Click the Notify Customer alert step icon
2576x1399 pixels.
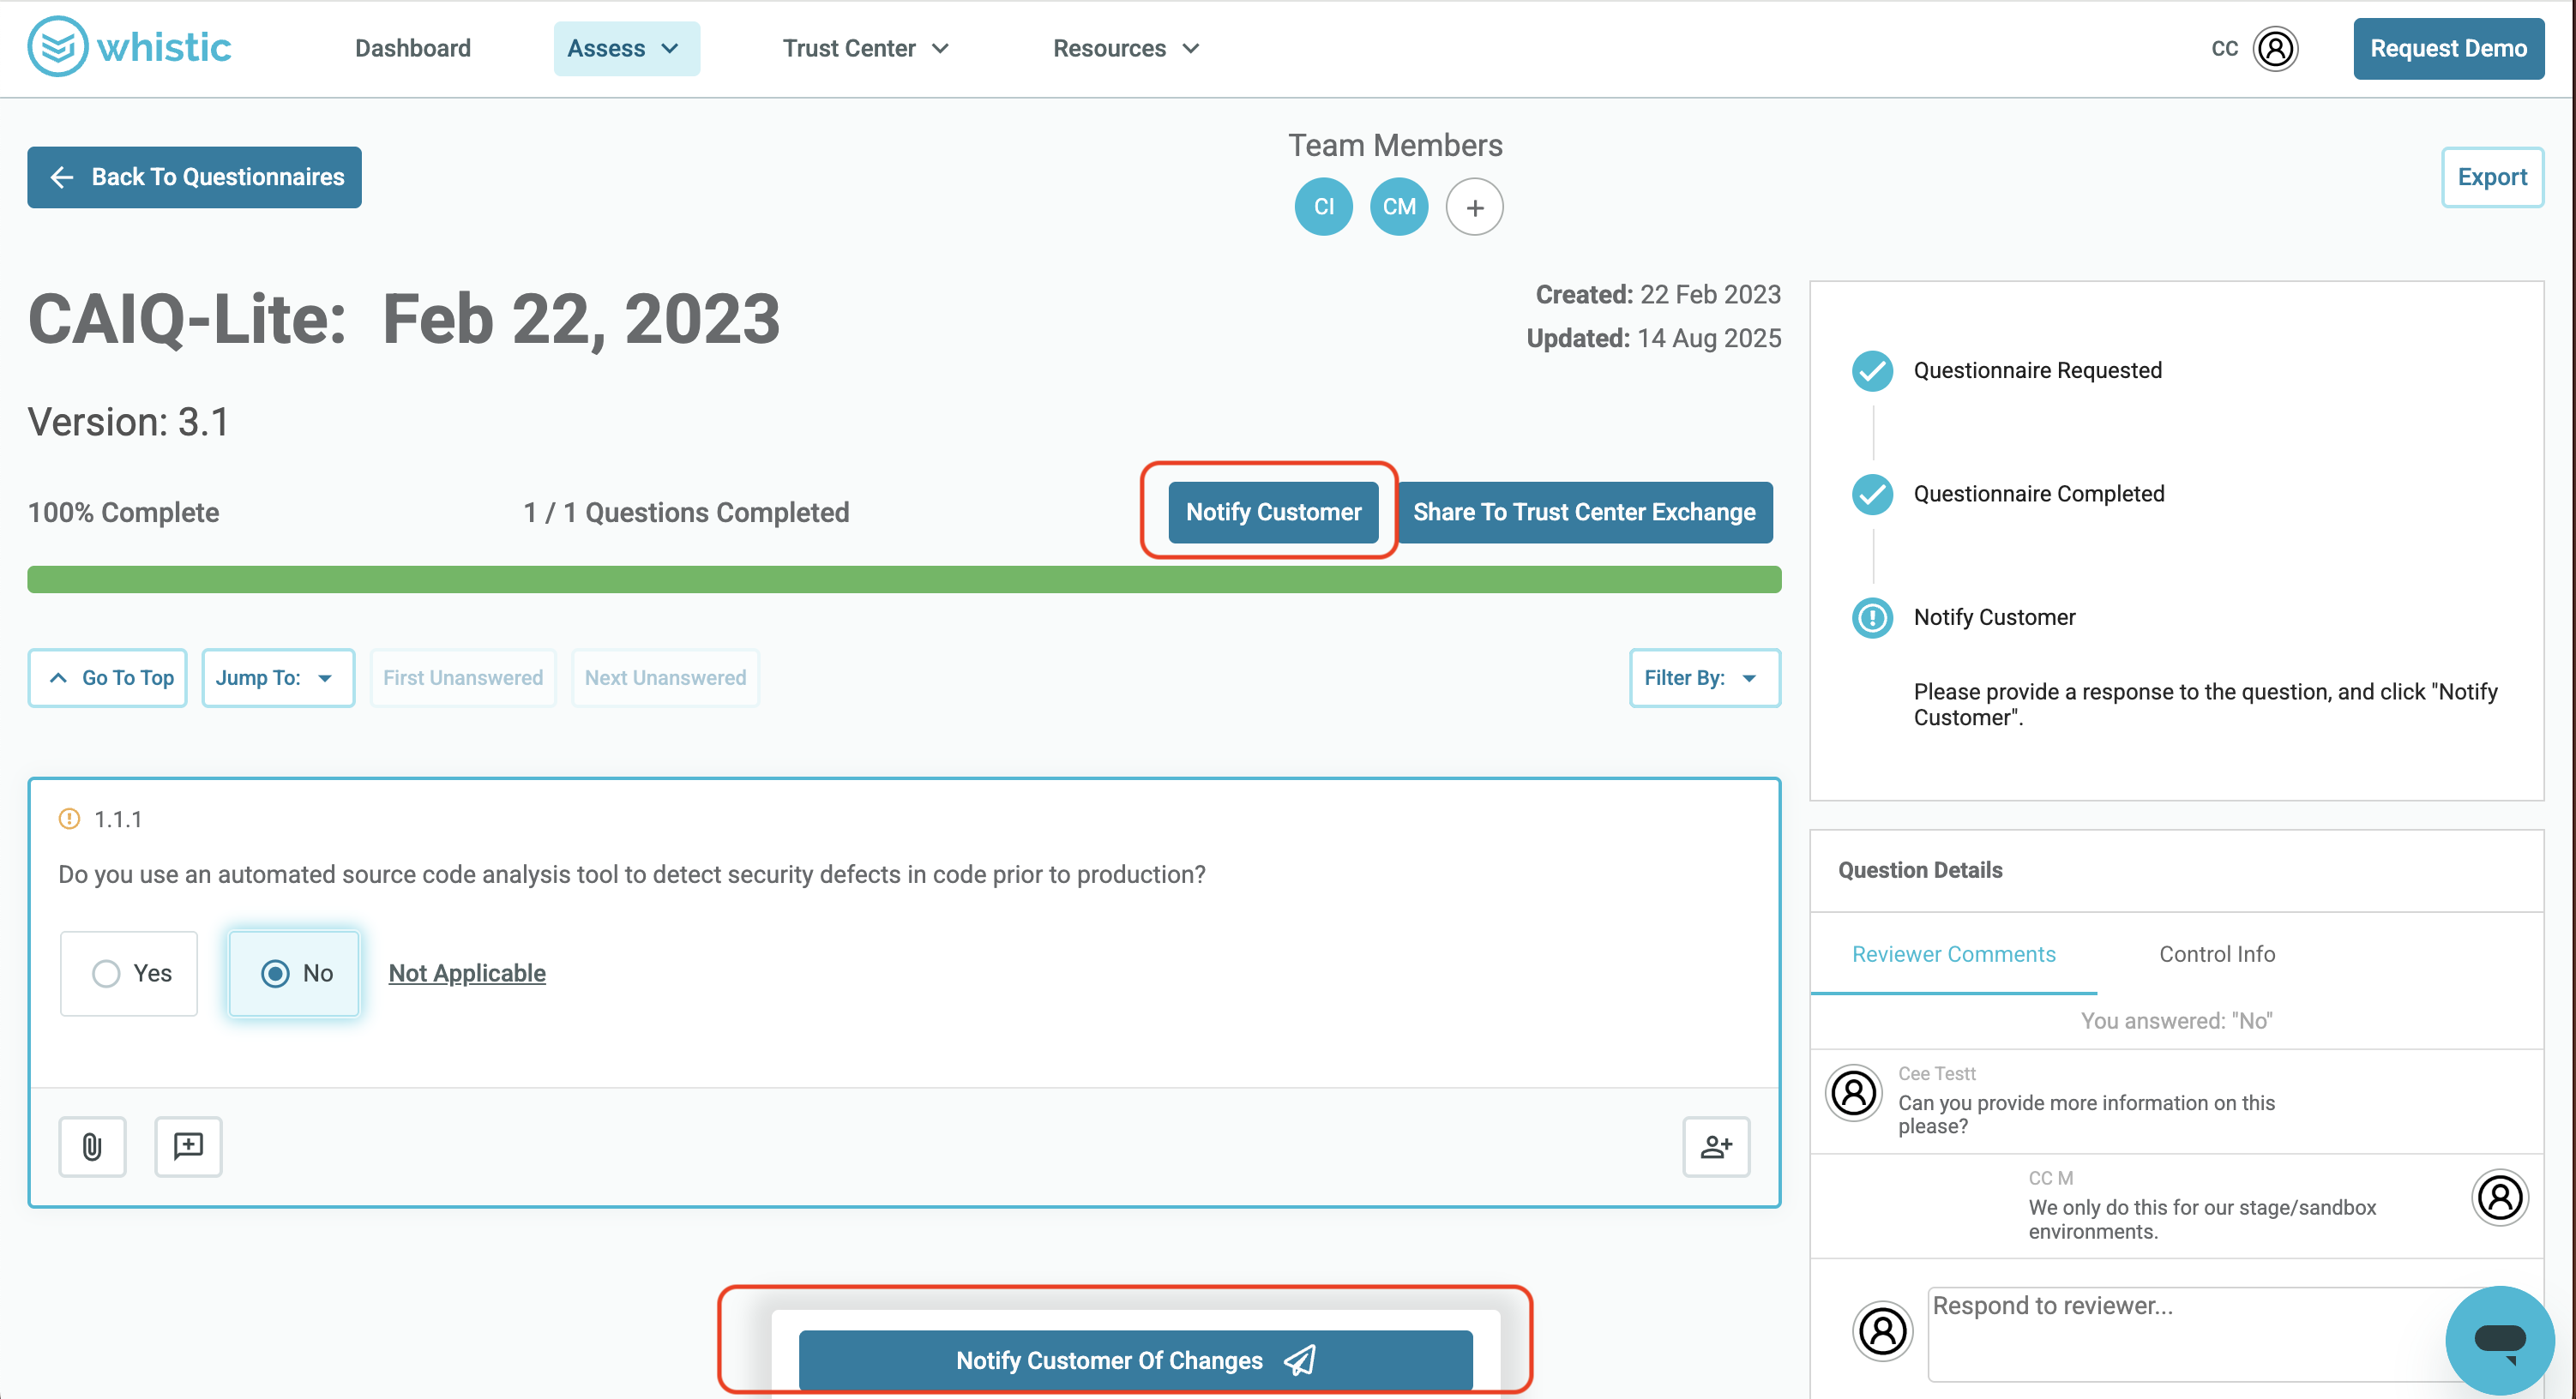(1872, 617)
